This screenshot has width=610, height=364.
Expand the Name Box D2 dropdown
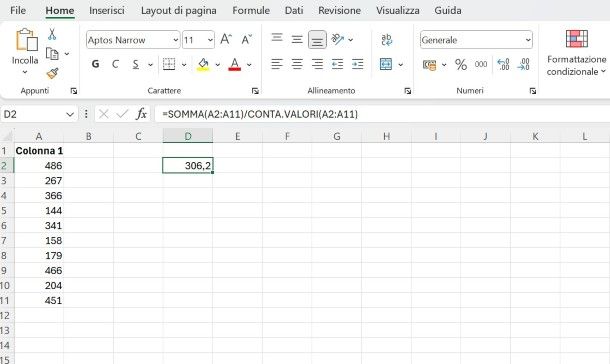[70, 114]
